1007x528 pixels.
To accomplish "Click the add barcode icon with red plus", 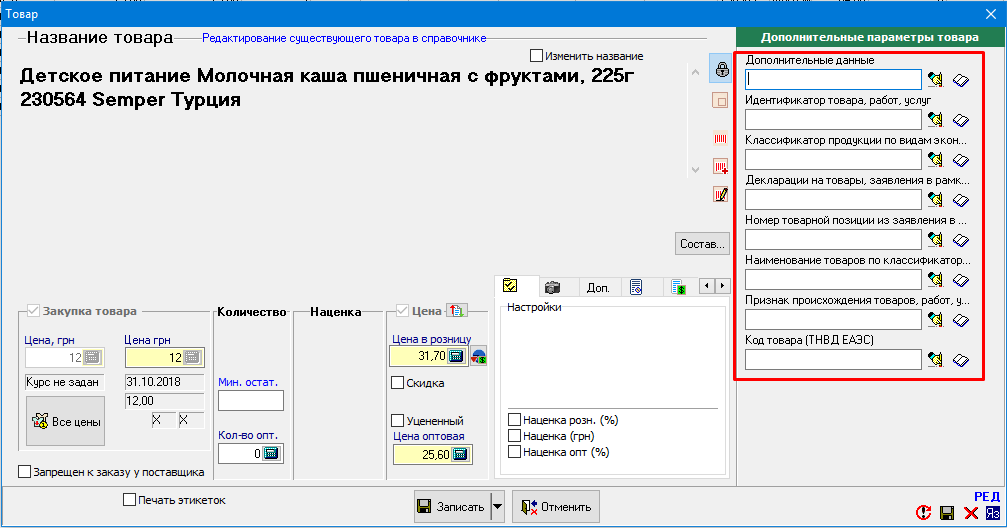I will coord(720,166).
